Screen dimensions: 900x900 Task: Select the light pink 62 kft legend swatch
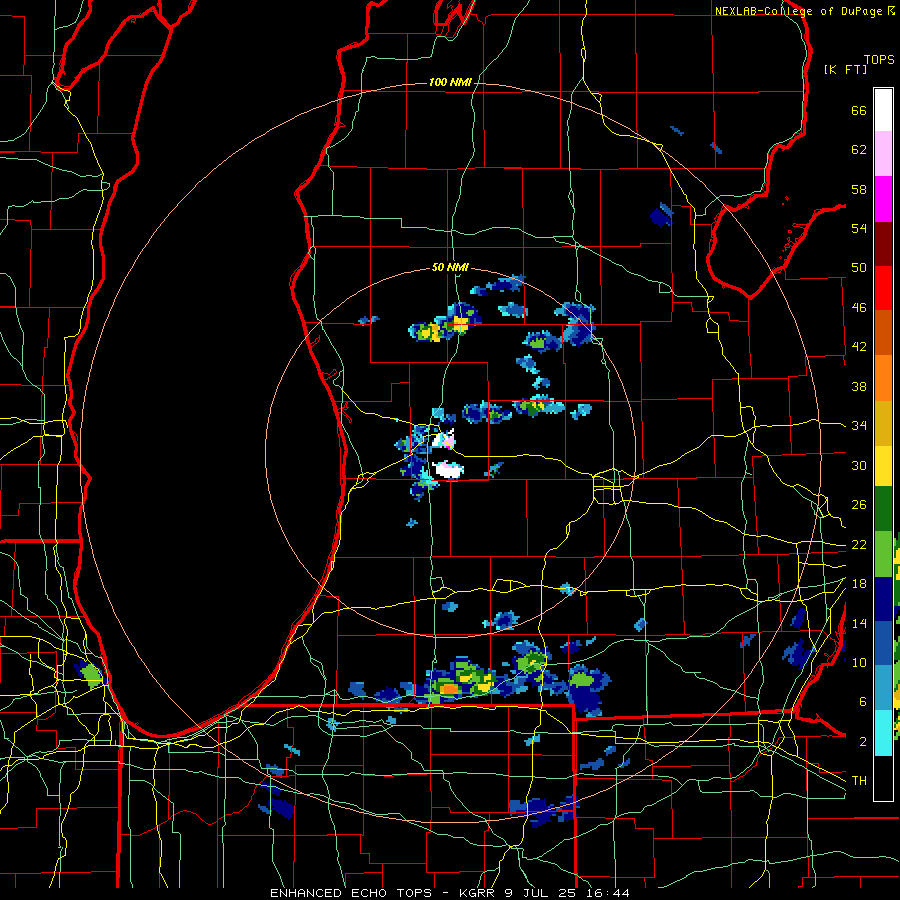click(x=883, y=154)
